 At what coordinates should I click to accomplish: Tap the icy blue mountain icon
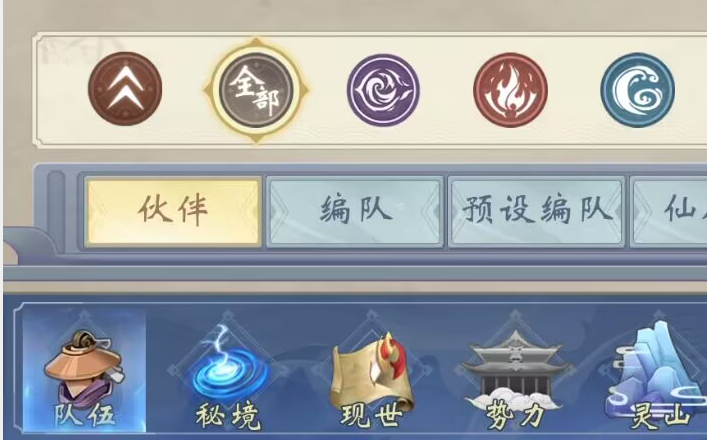coord(656,365)
